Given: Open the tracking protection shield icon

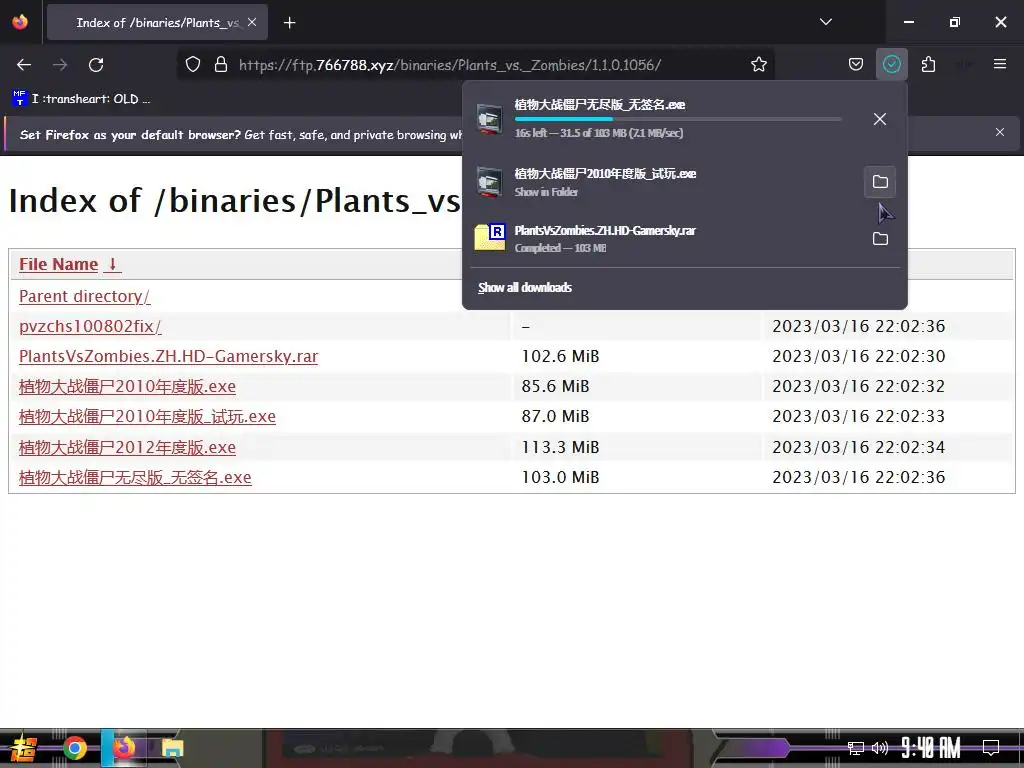Looking at the screenshot, I should [193, 65].
